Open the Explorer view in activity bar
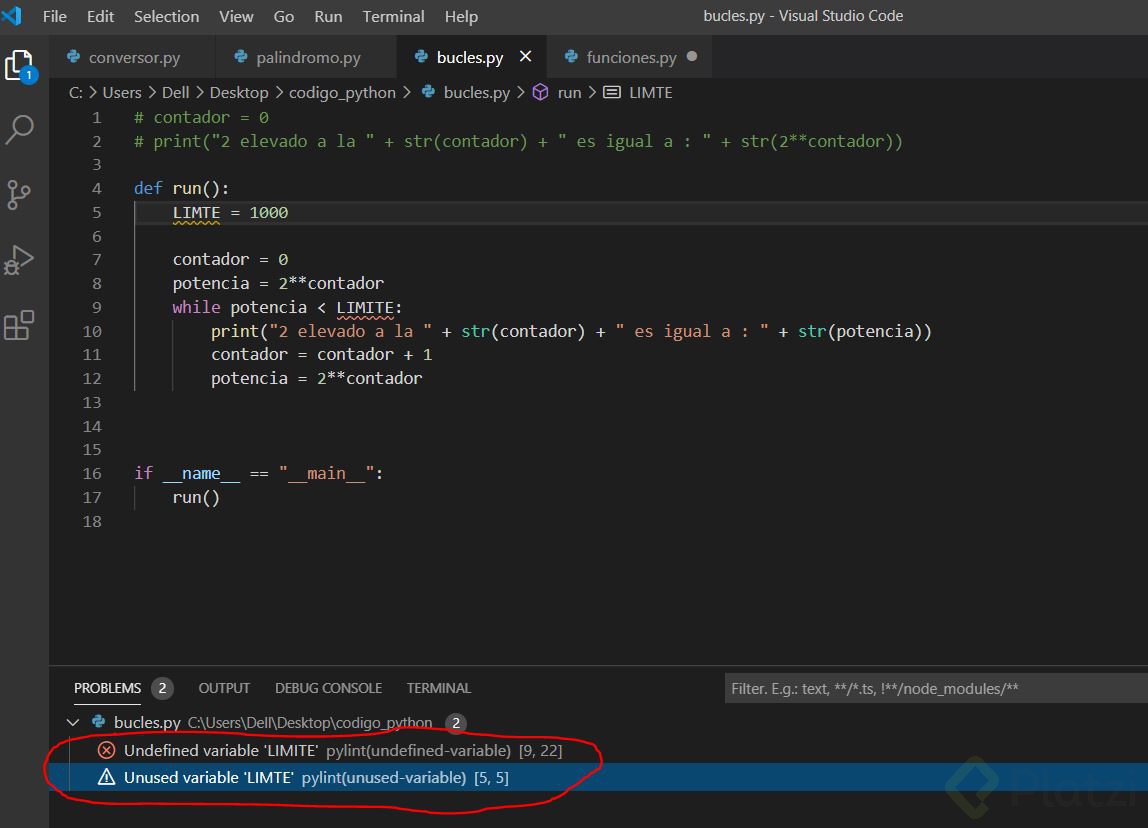The image size is (1148, 828). click(20, 66)
